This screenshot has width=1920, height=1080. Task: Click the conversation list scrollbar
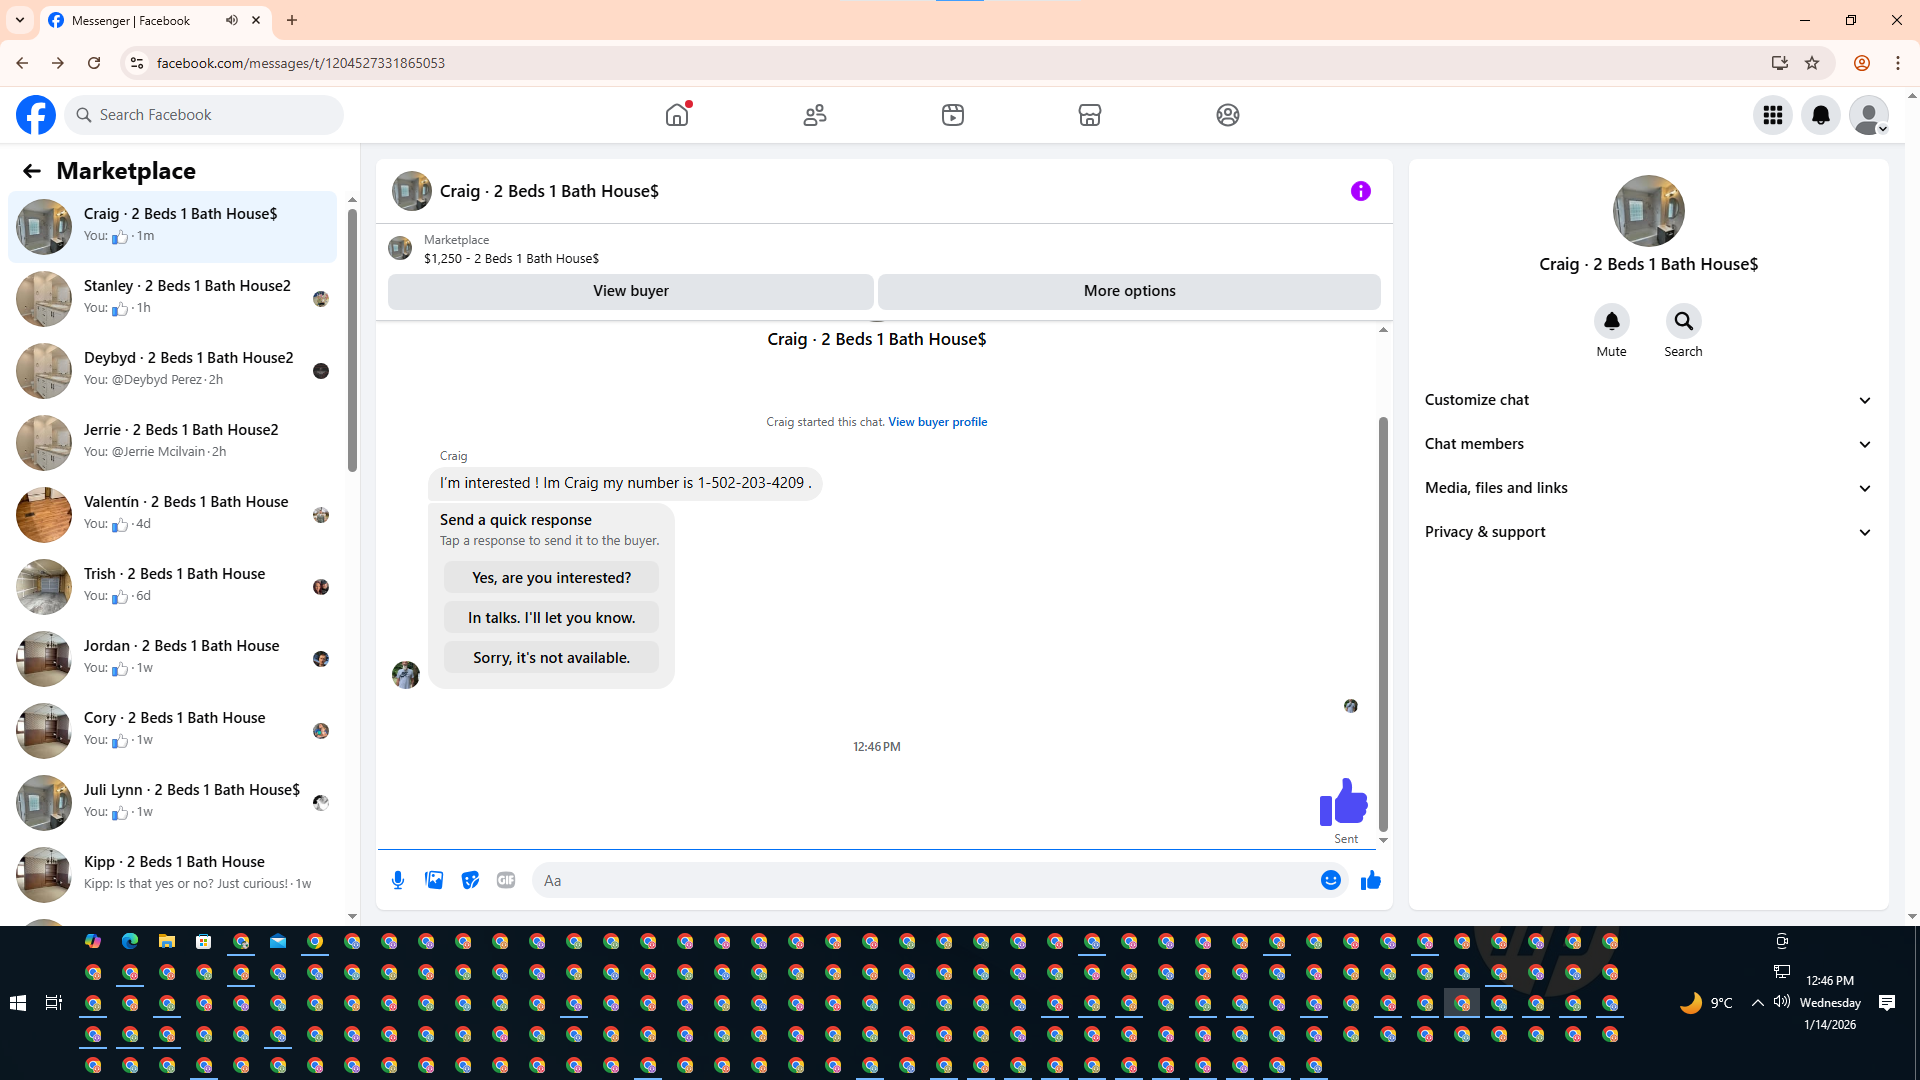click(352, 340)
